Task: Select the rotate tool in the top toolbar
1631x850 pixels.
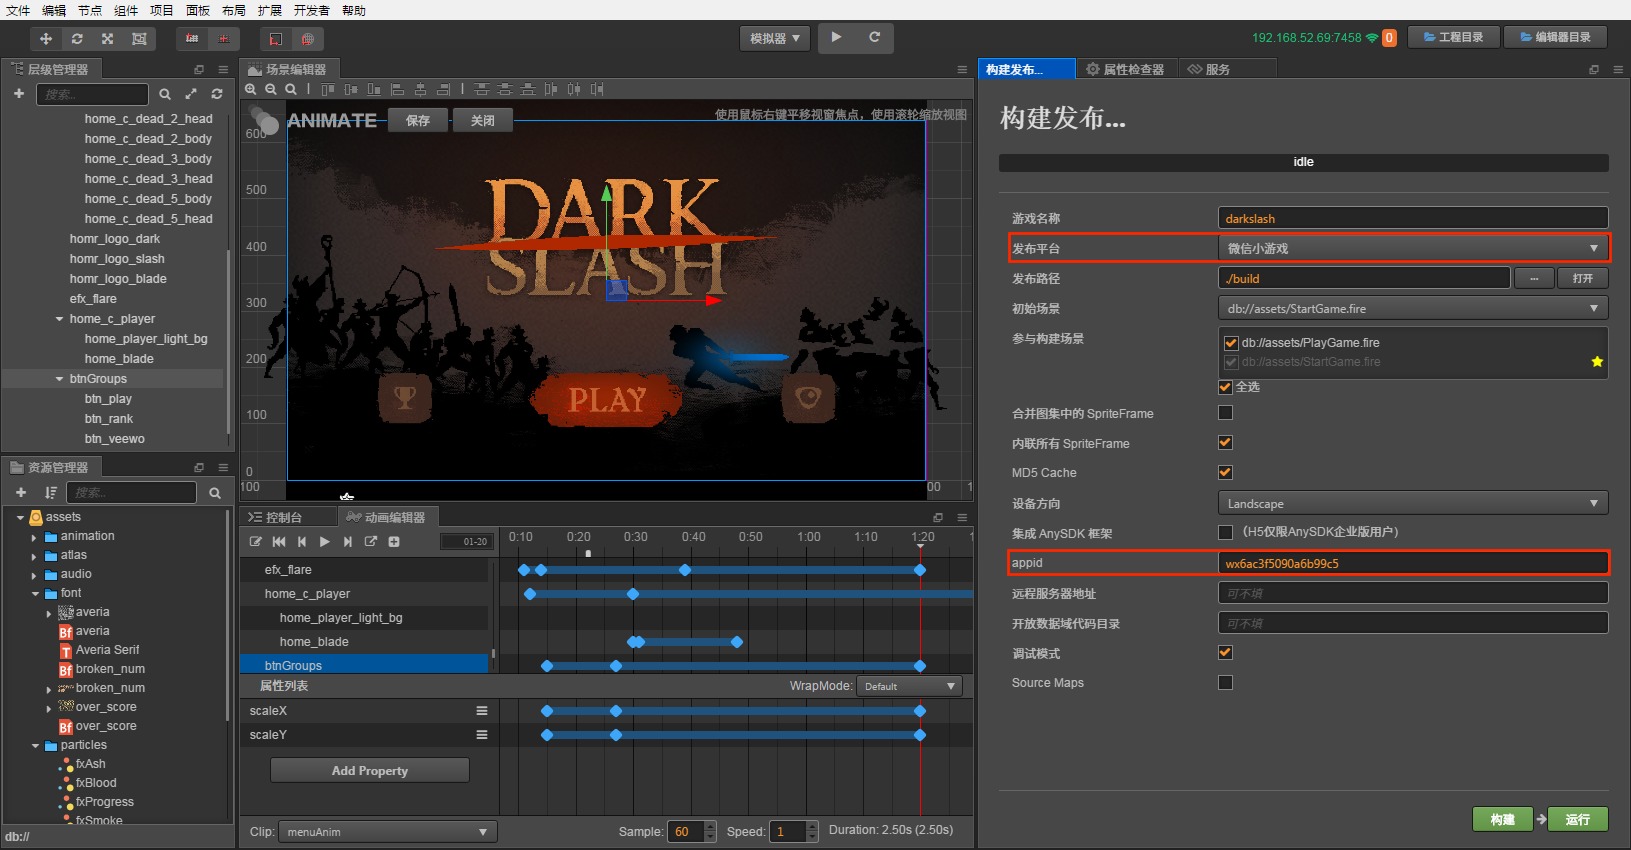Action: (77, 39)
